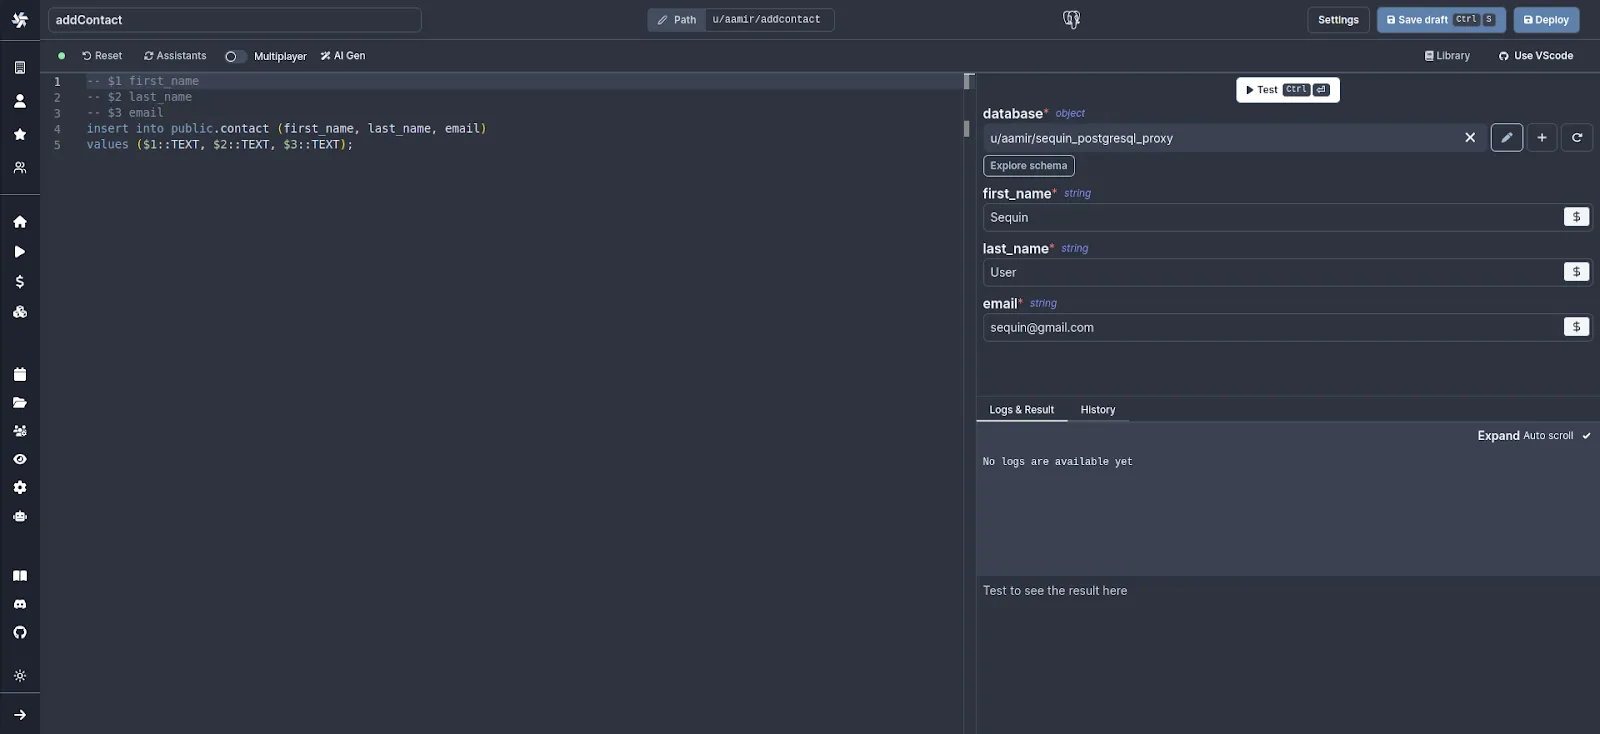1600x734 pixels.
Task: Open Variables dollar icon in sidebar
Action: tap(20, 282)
